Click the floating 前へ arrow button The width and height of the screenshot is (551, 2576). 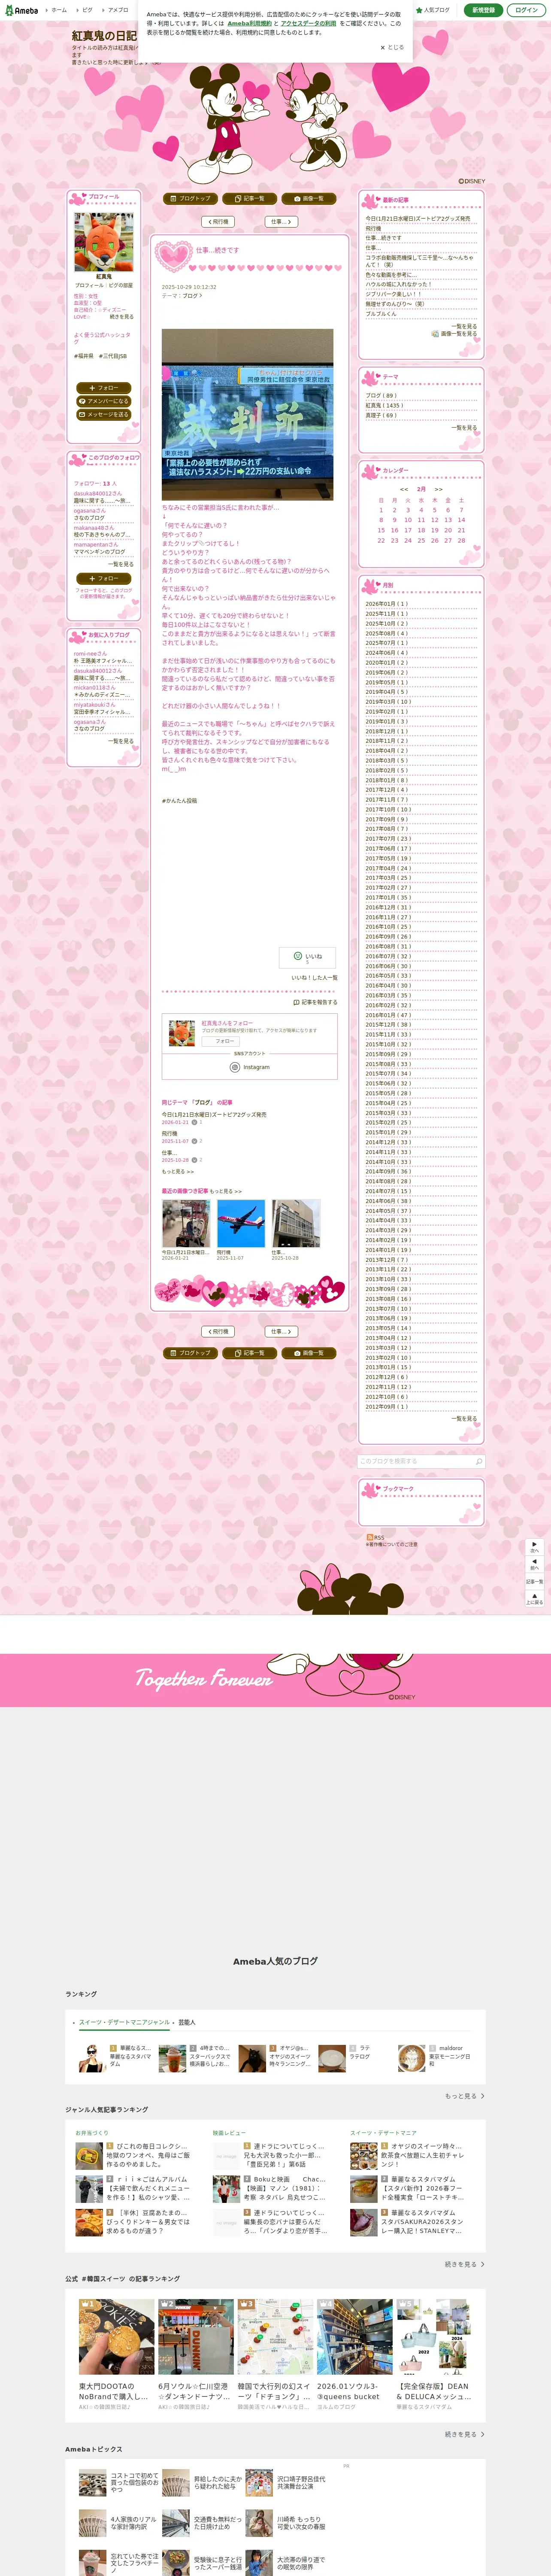pos(534,1563)
